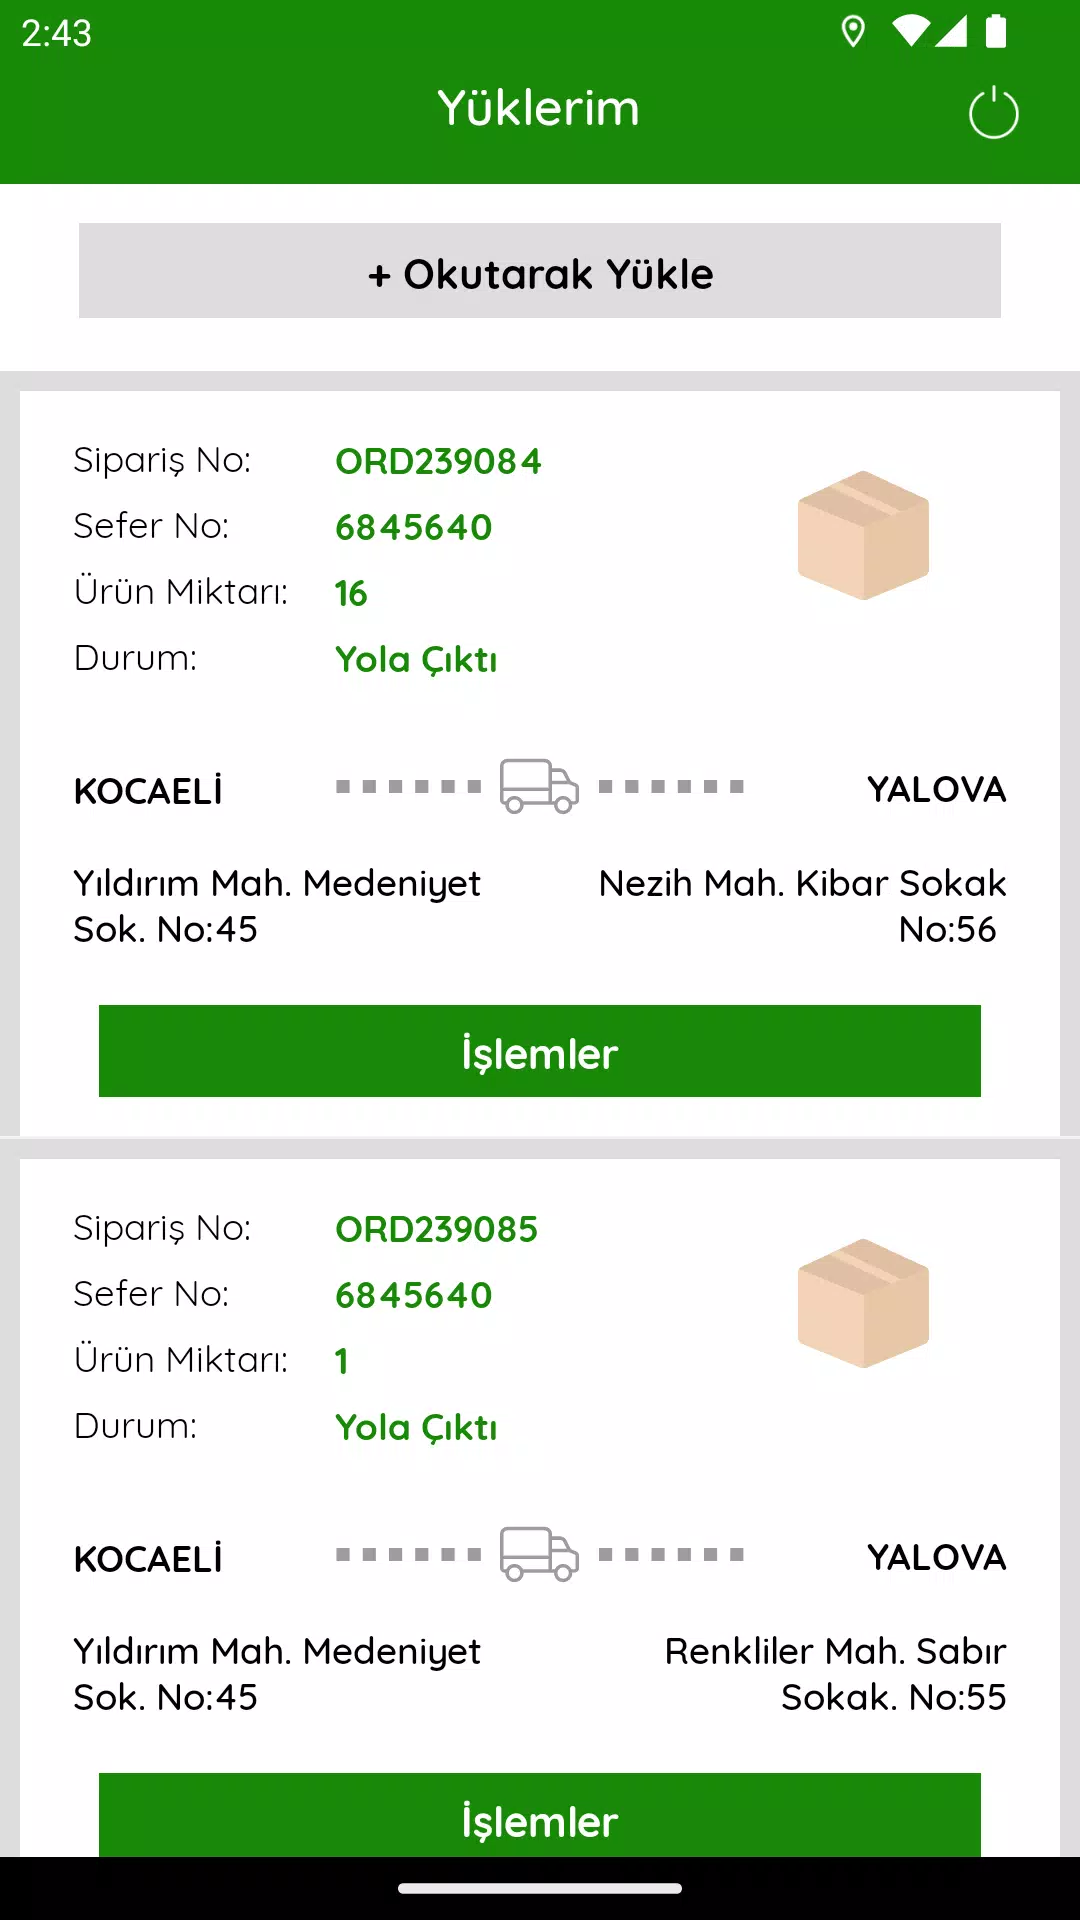
Task: Tap Yola Çıktı status in second card
Action: [x=416, y=1427]
